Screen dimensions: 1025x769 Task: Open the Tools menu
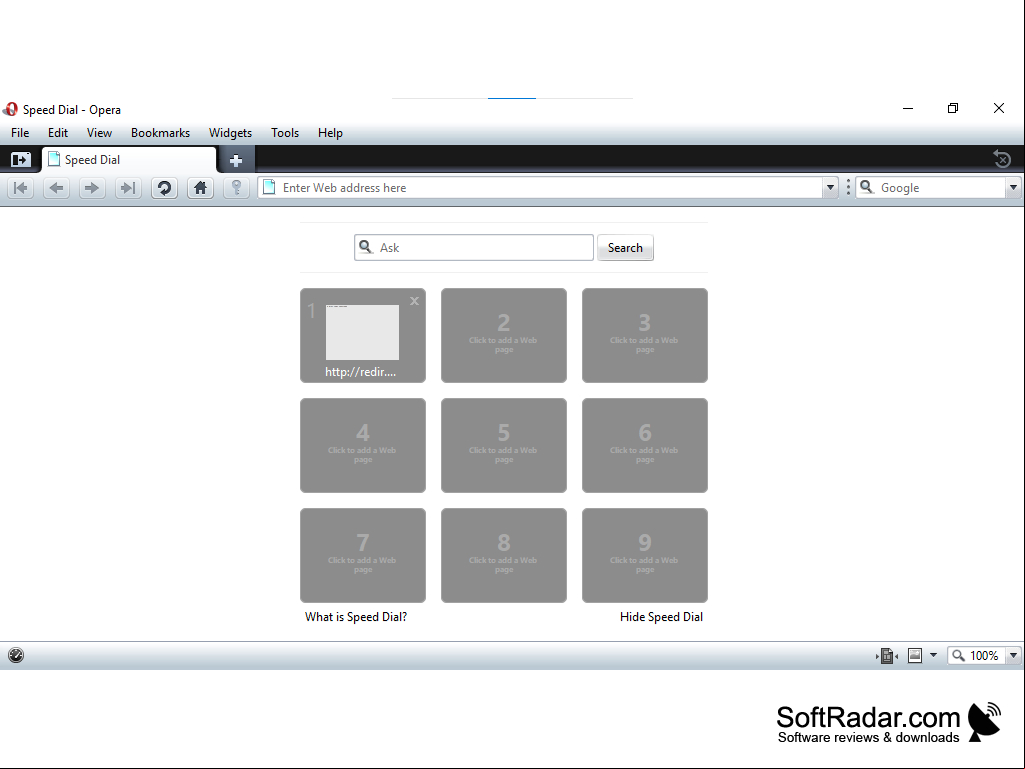tap(285, 133)
